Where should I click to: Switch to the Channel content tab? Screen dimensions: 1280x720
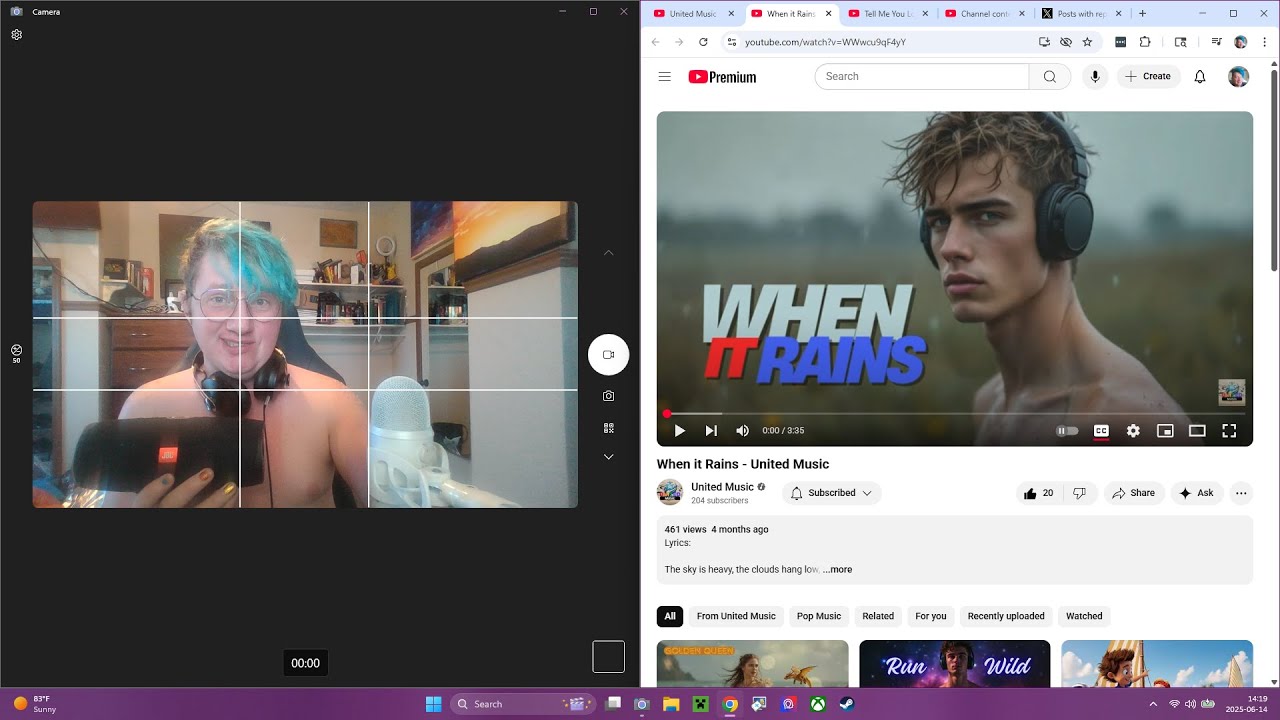click(x=986, y=14)
